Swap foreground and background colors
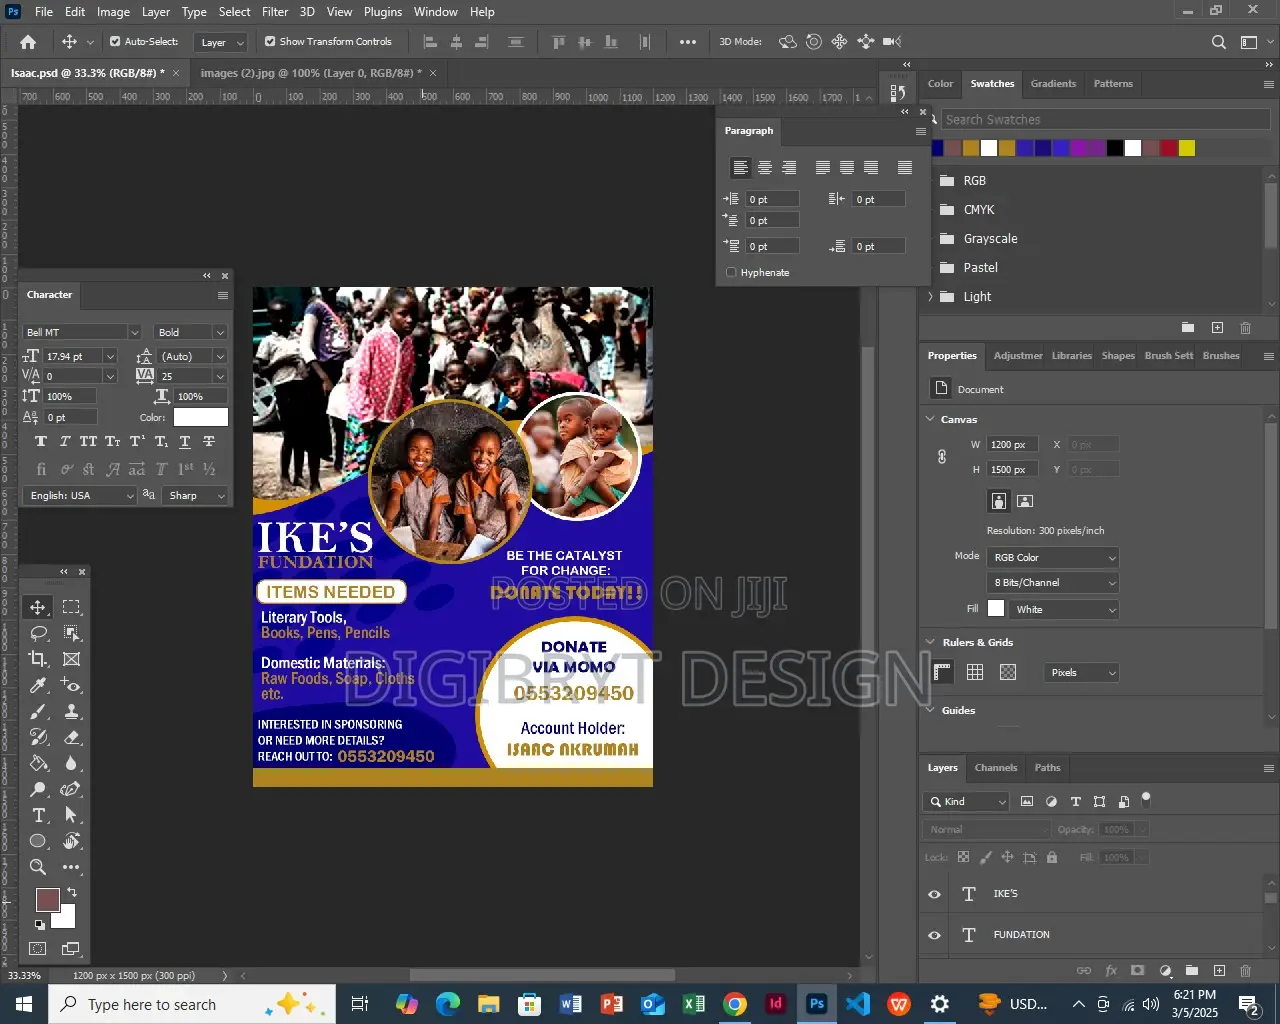 click(72, 892)
